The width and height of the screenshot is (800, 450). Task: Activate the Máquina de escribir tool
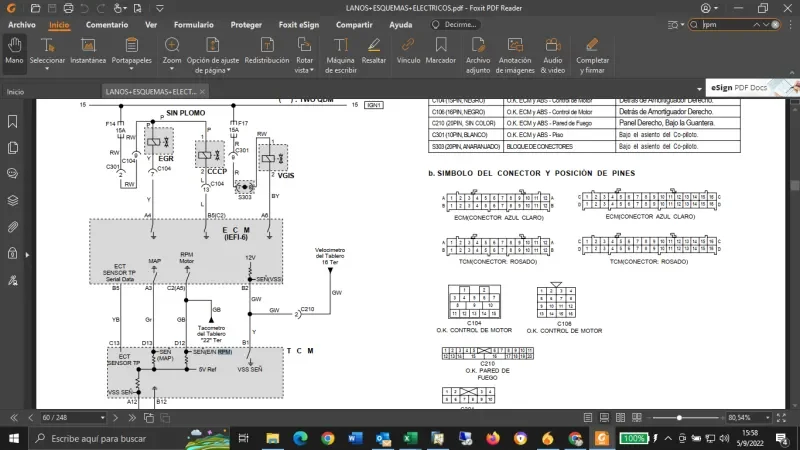click(340, 52)
